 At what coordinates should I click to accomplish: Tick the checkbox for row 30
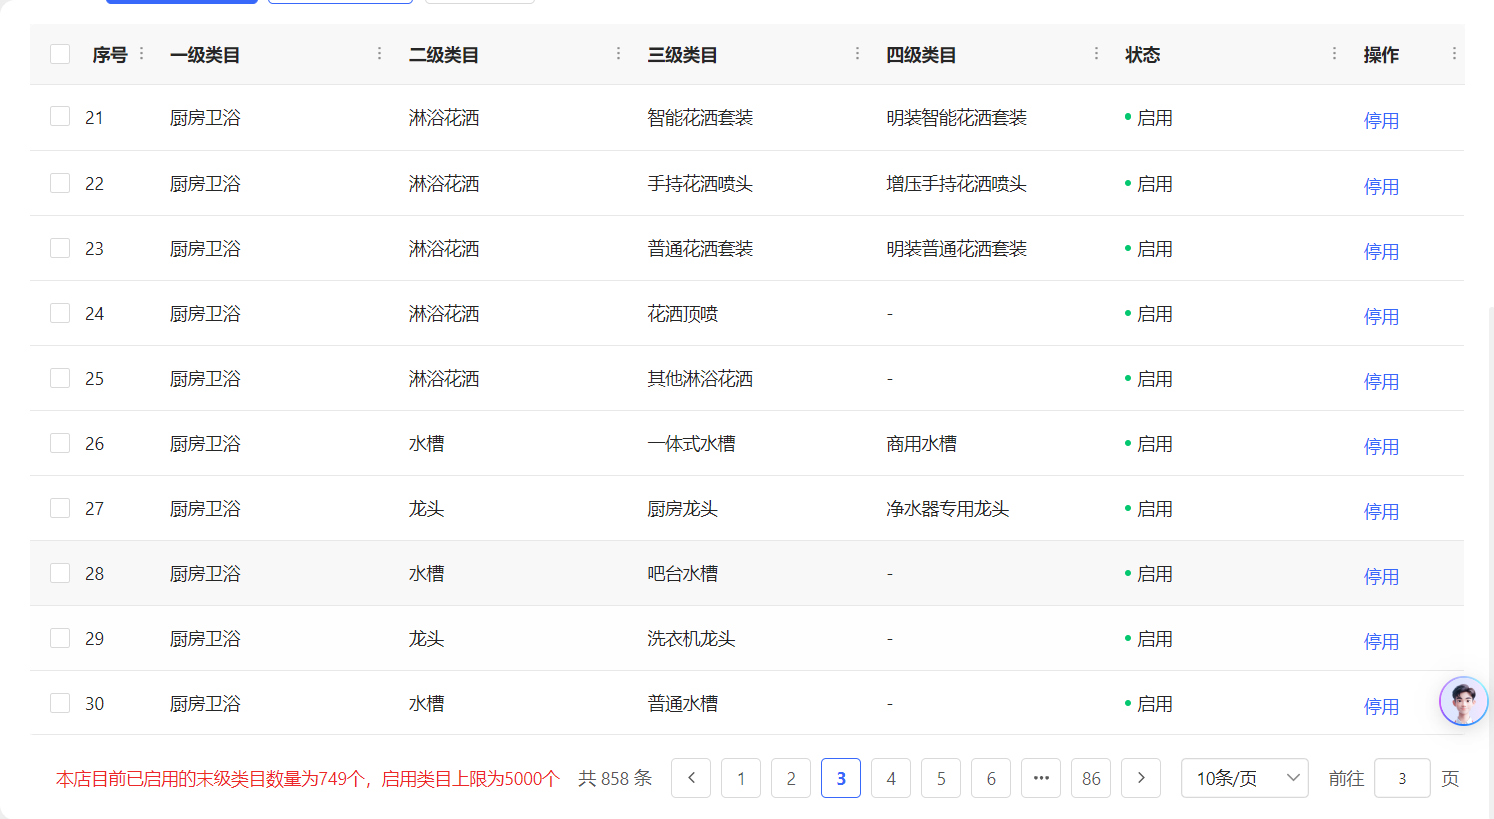point(60,703)
